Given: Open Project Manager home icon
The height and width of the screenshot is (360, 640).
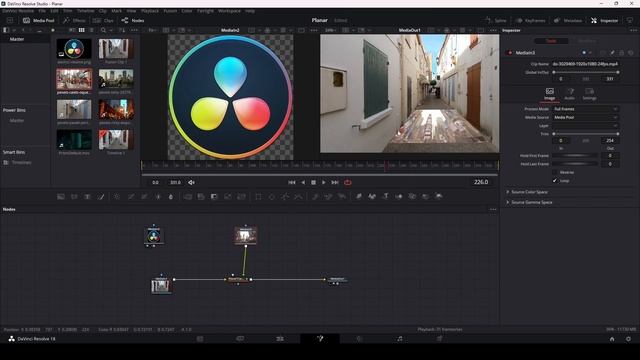Looking at the screenshot, I should point(612,339).
